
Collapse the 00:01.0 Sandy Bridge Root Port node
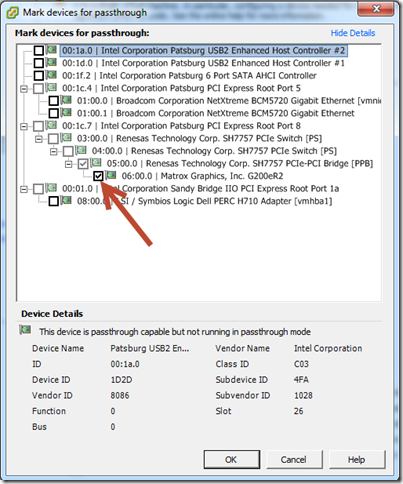click(x=24, y=190)
